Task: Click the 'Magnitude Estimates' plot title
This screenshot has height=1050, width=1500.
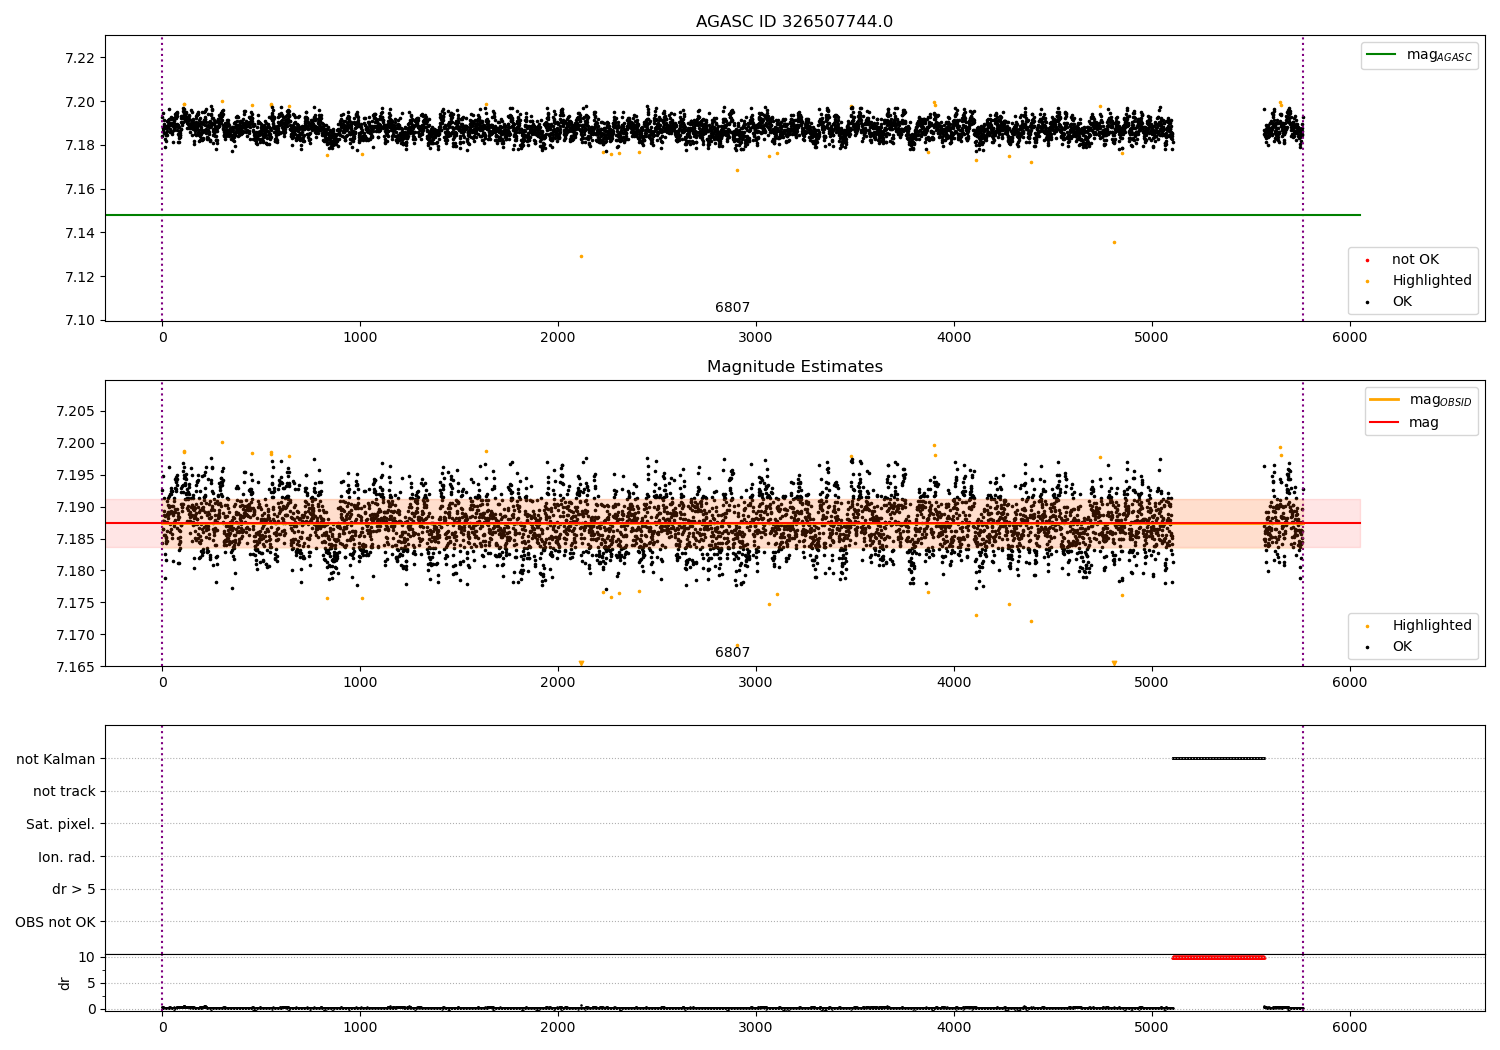Action: pos(794,367)
